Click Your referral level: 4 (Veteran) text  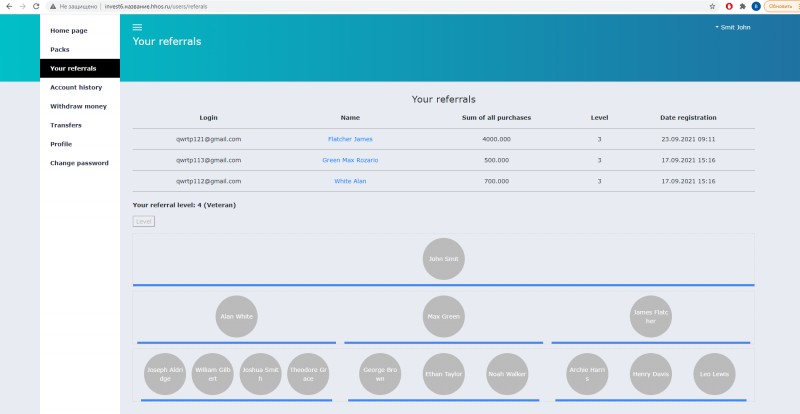click(x=184, y=205)
